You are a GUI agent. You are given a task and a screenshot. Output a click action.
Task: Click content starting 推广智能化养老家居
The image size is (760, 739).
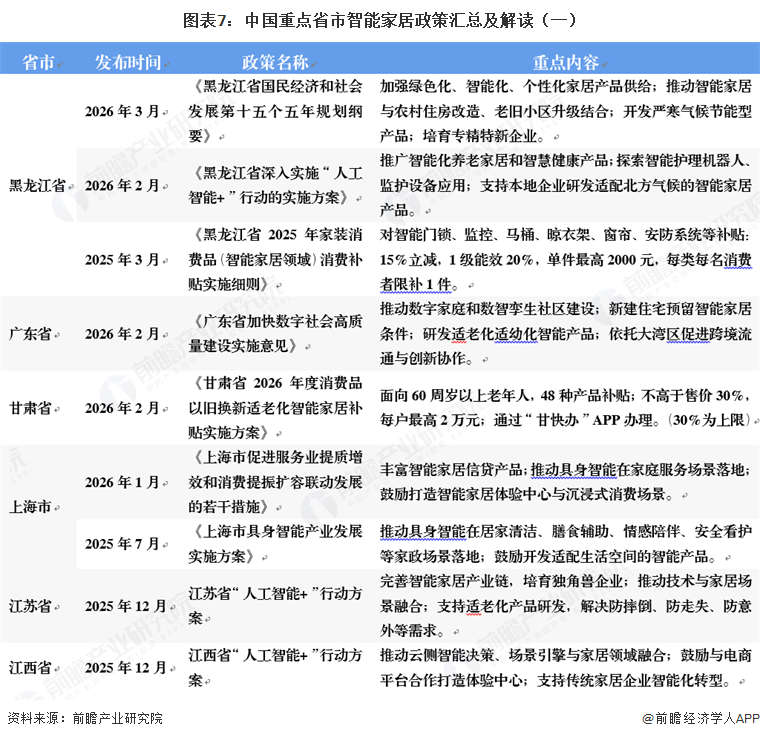(566, 185)
